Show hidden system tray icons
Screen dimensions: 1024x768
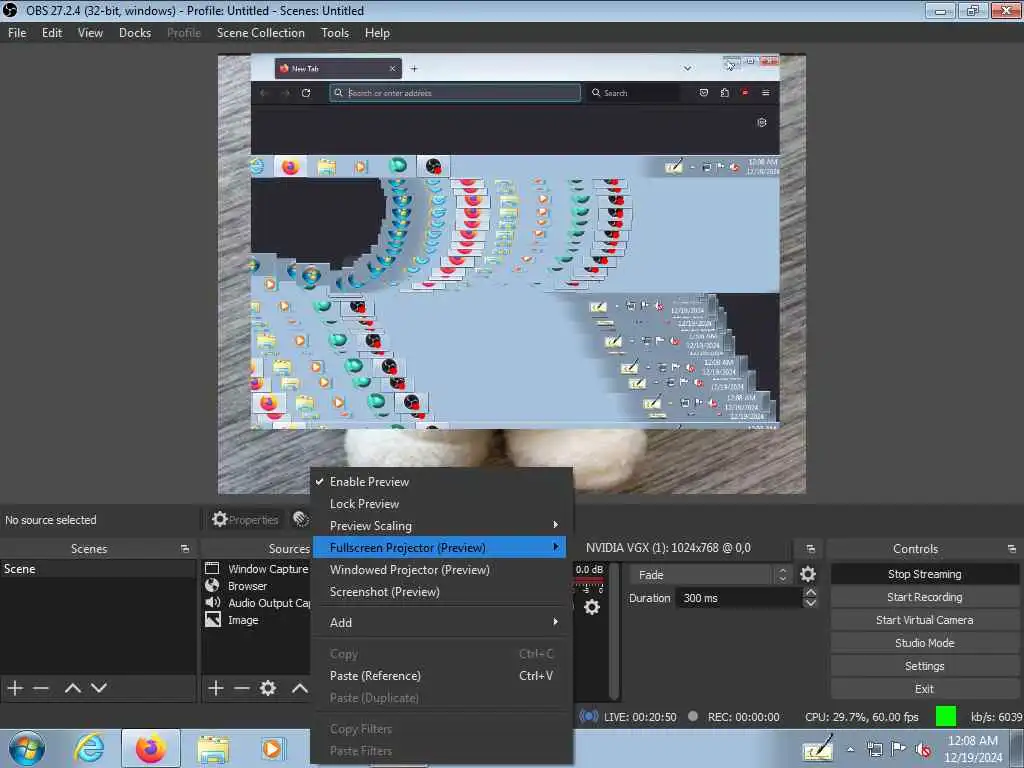[850, 750]
